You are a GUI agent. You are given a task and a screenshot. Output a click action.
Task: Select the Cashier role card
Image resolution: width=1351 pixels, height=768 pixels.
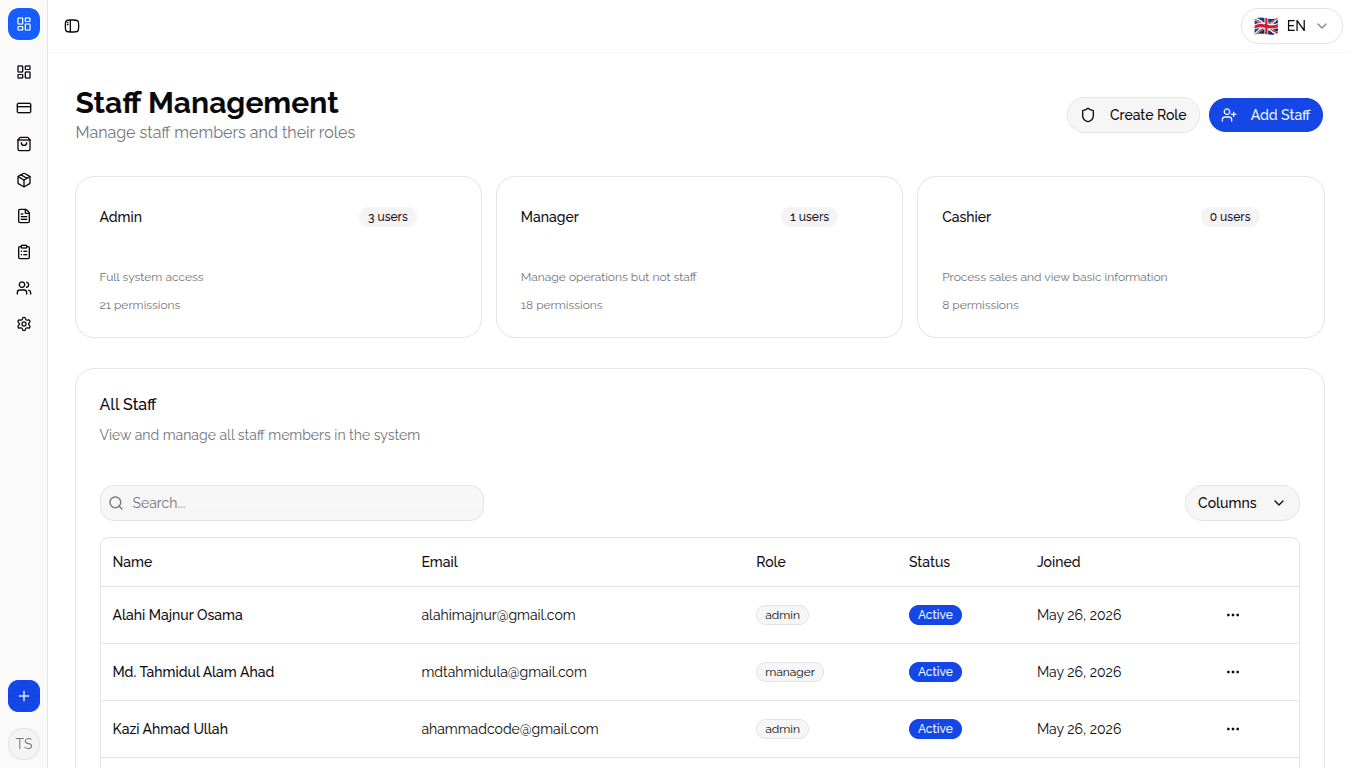pyautogui.click(x=1121, y=257)
